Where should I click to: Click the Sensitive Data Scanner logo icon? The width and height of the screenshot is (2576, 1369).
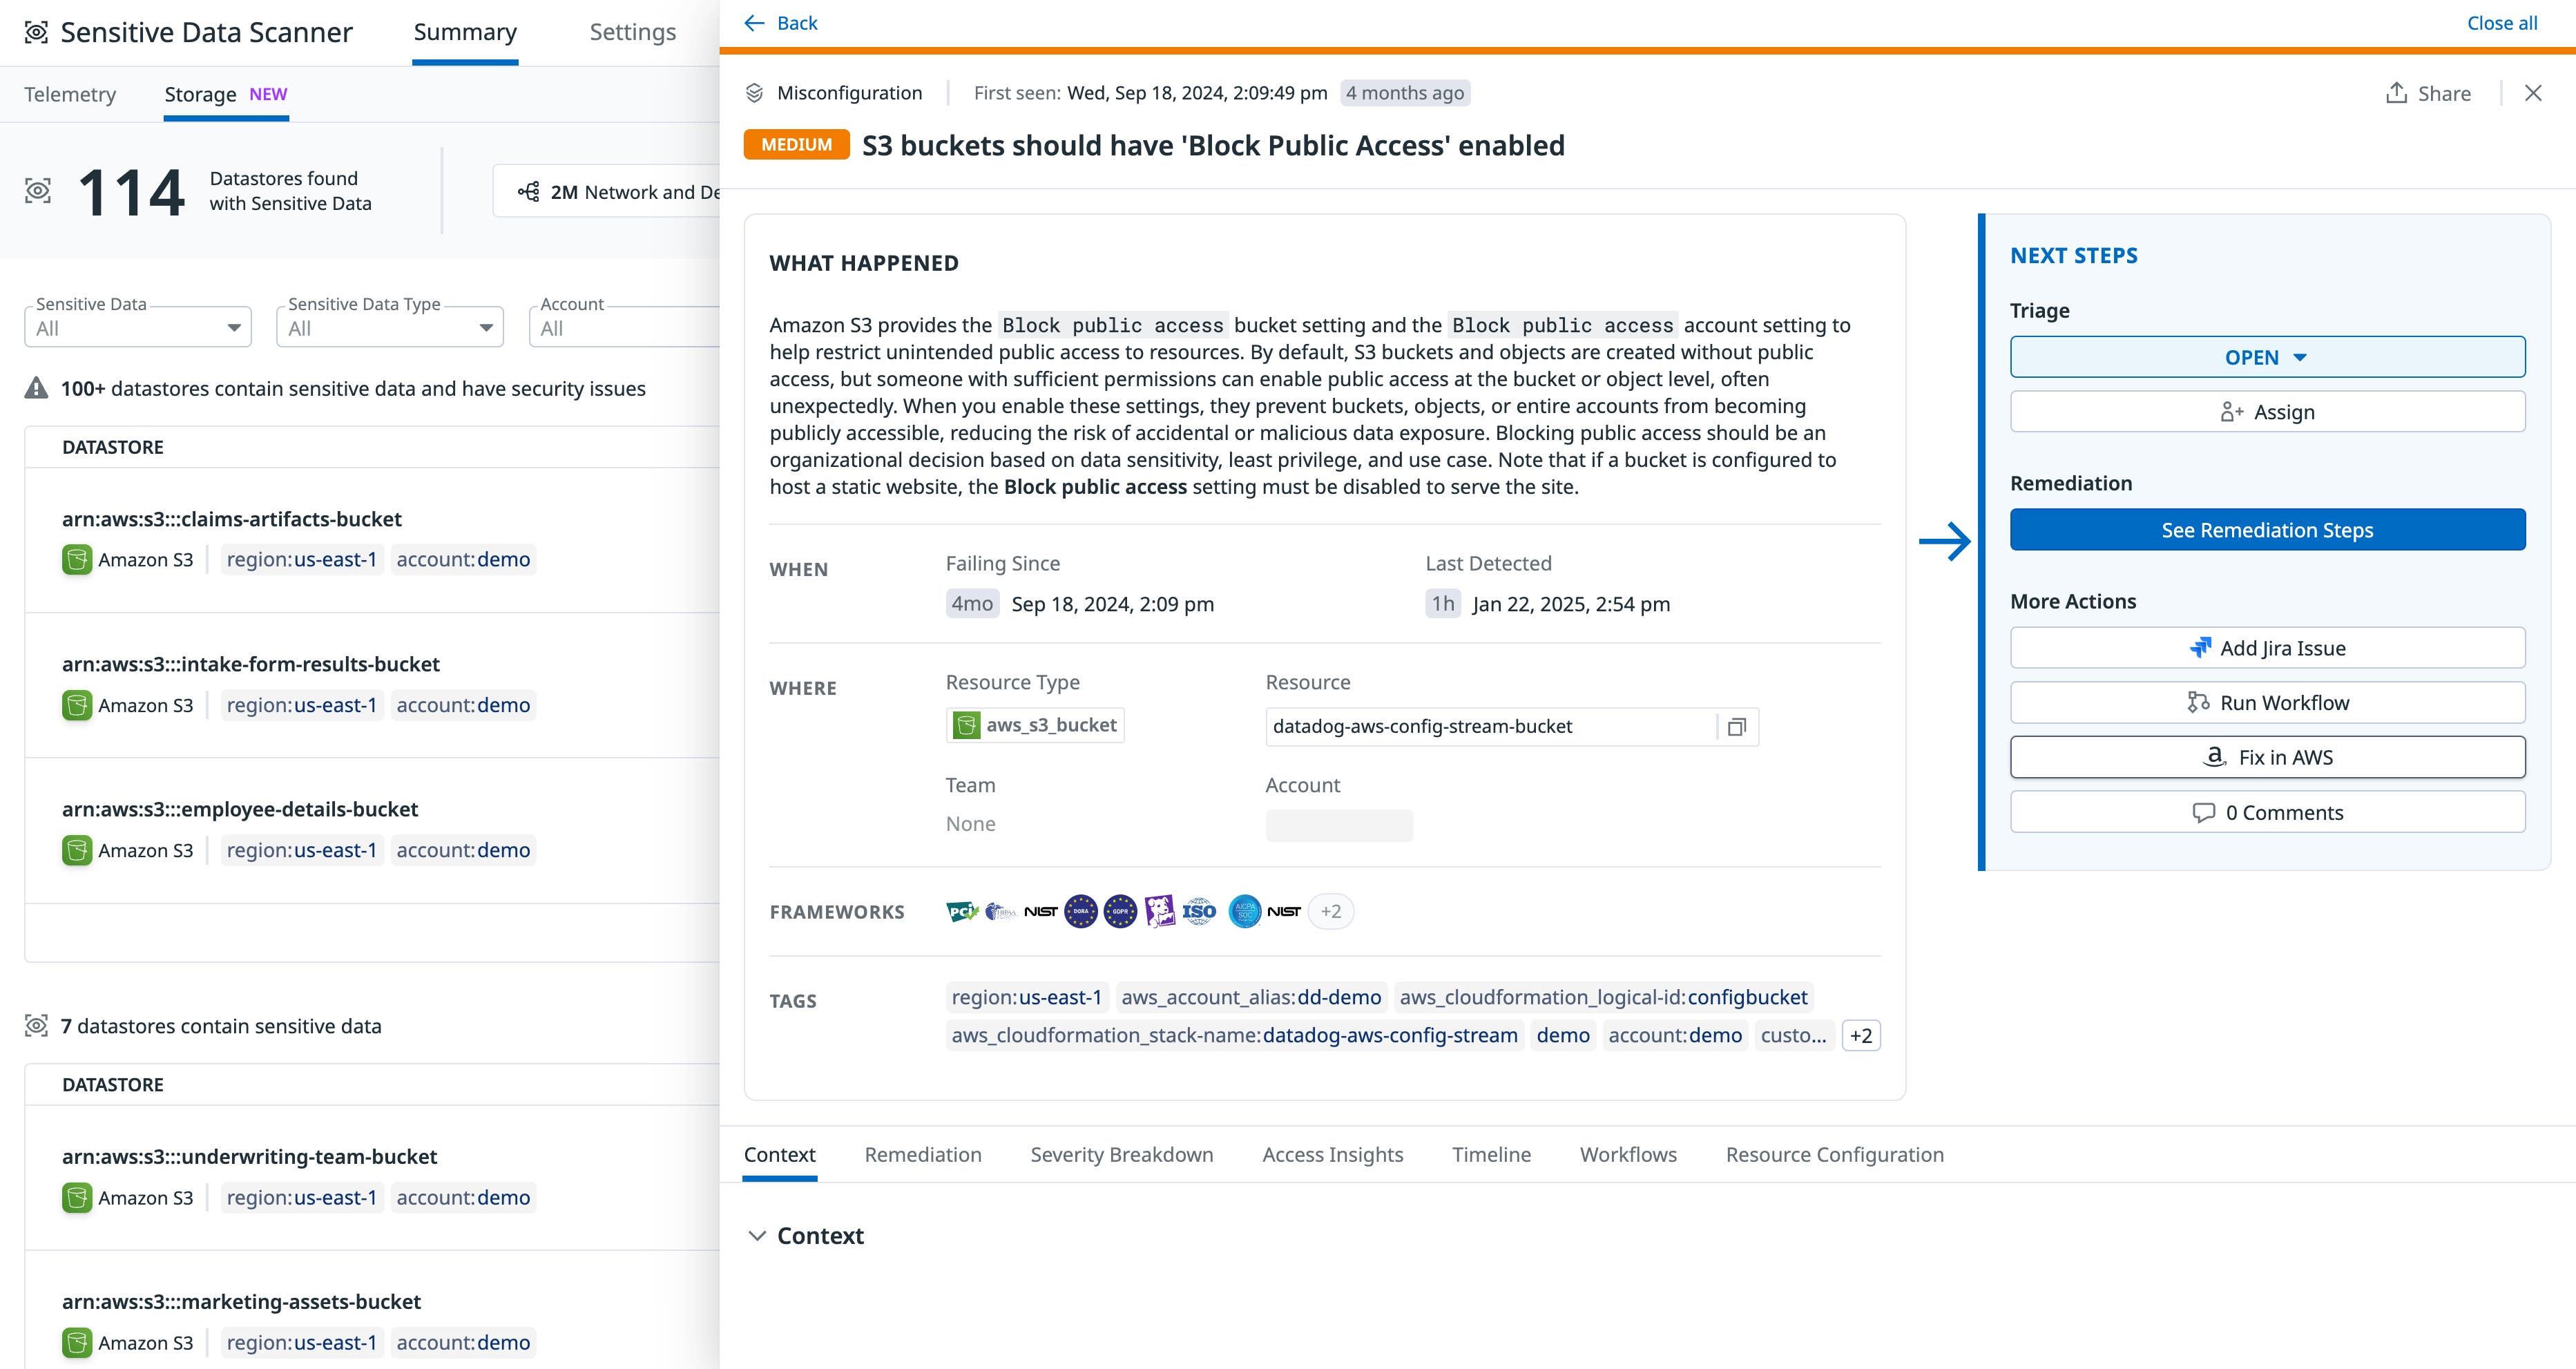pos(36,32)
